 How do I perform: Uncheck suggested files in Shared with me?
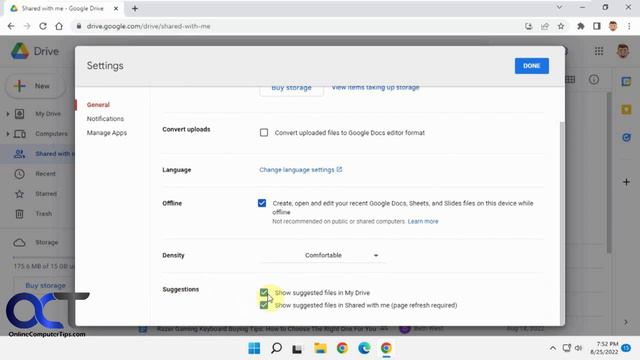[x=264, y=305]
